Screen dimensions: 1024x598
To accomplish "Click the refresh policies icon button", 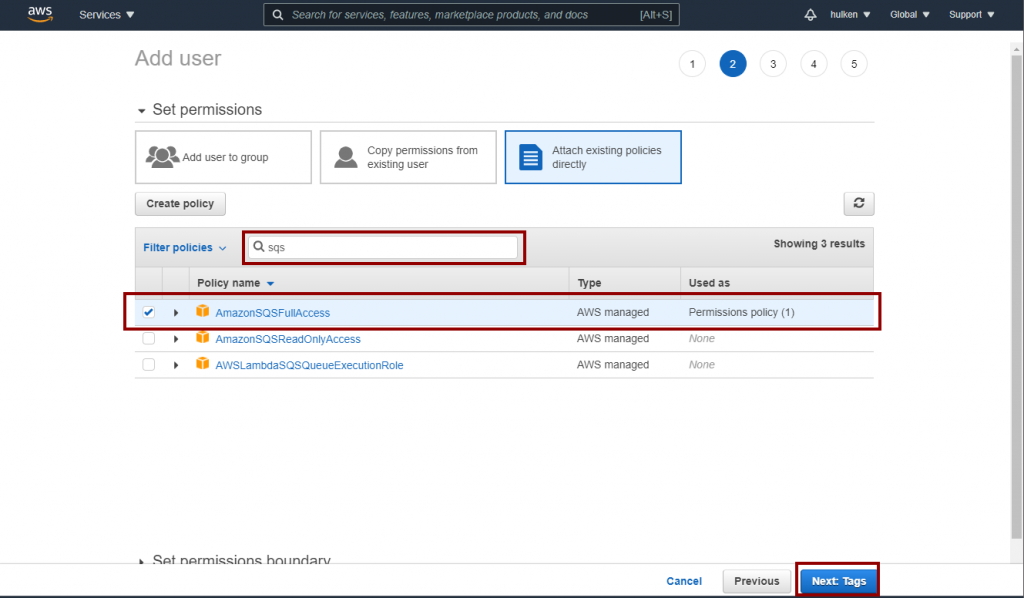I will (858, 203).
